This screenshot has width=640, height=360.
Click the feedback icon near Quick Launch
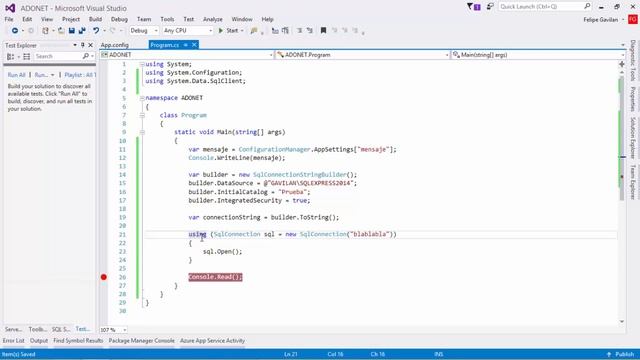490,7
